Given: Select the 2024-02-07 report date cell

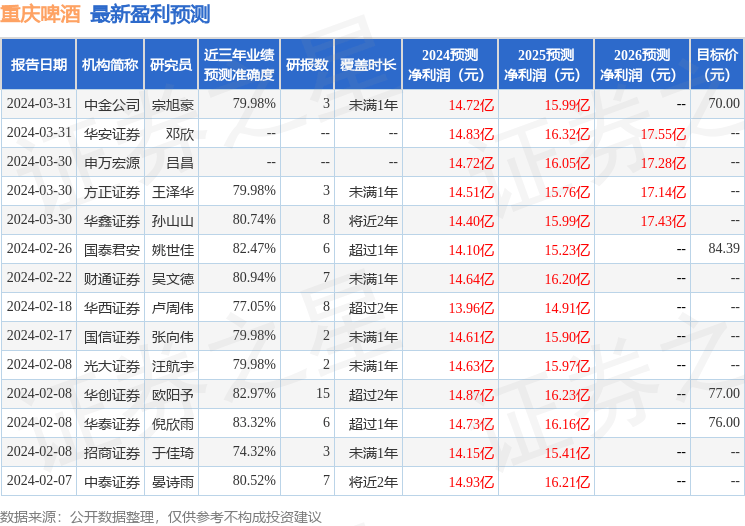Looking at the screenshot, I should [39, 481].
